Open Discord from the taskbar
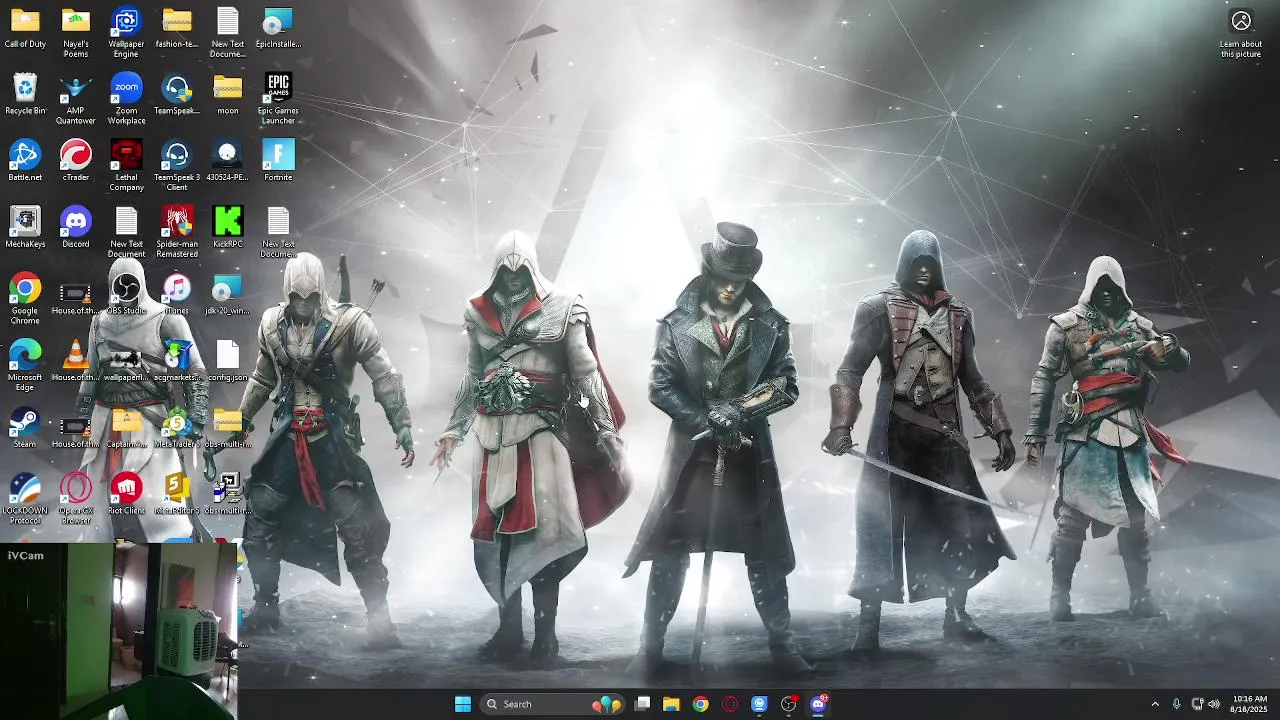 pos(818,704)
